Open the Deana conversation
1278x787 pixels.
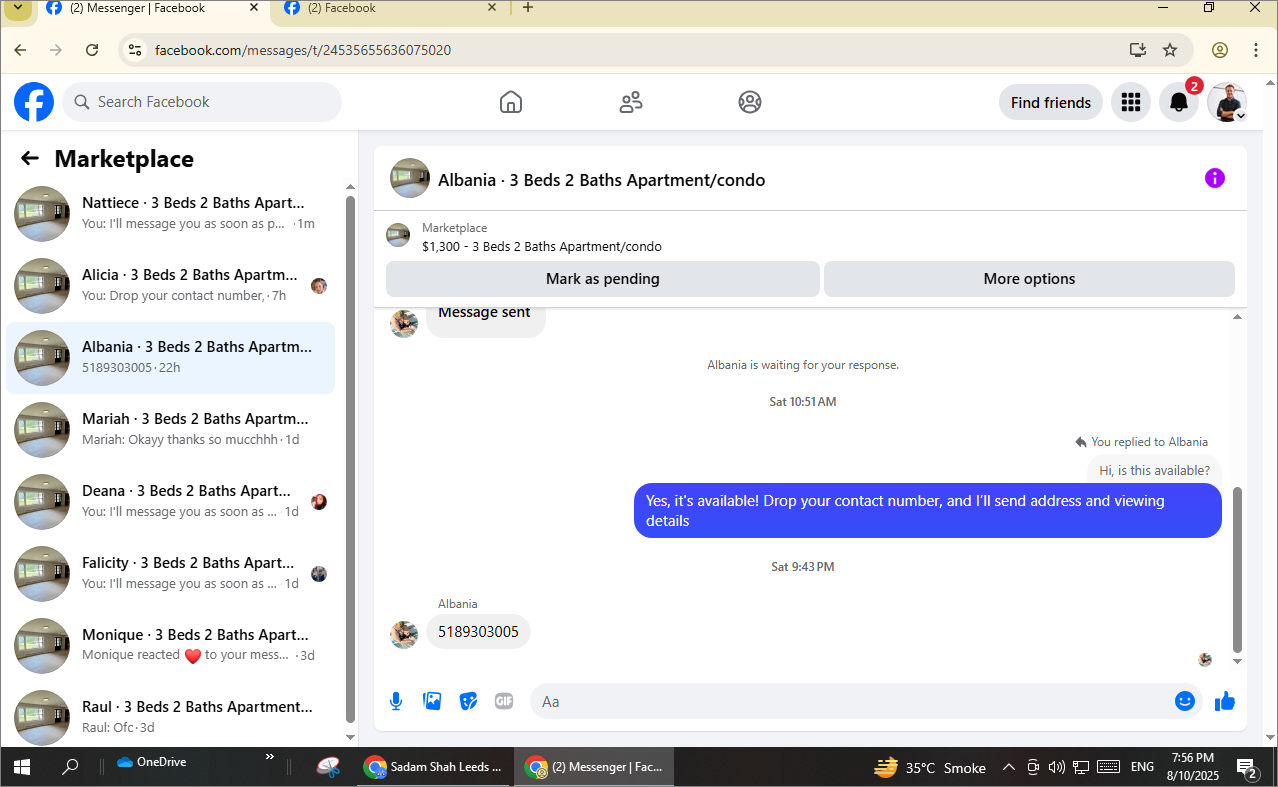[x=171, y=502]
